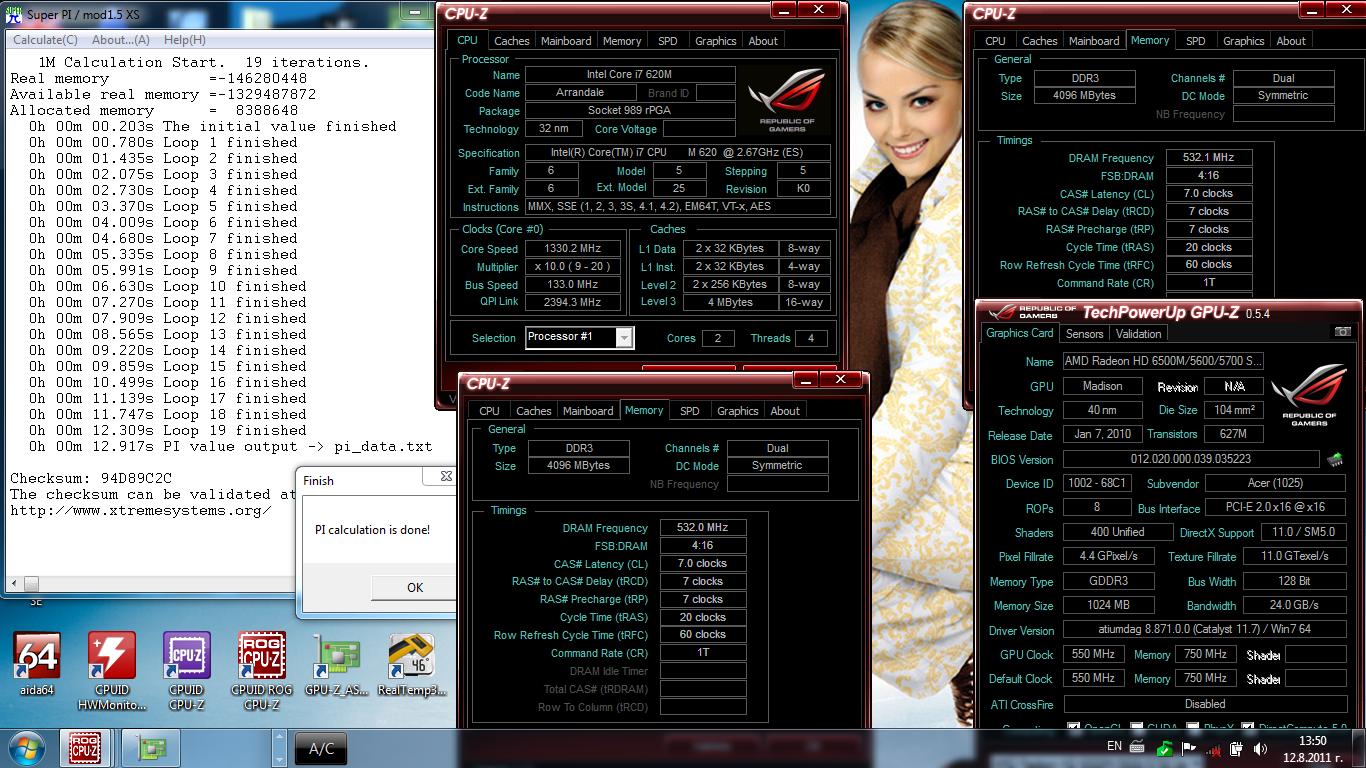Click the Loop 19 finished line in Super PI

168,430
